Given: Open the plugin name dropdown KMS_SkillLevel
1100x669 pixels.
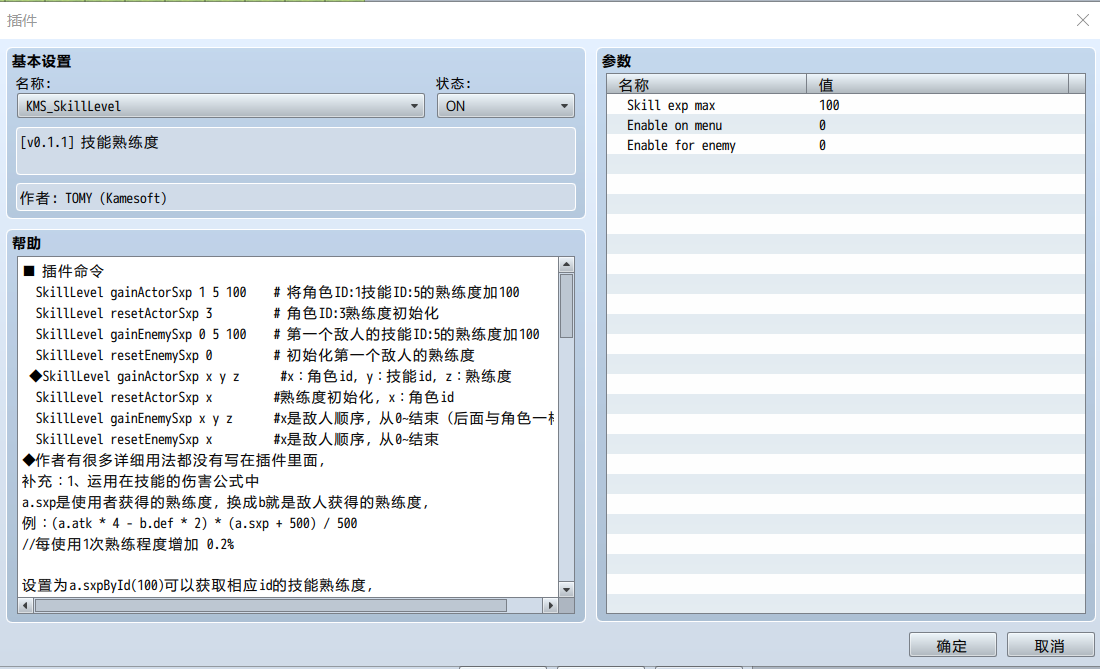Looking at the screenshot, I should click(220, 106).
